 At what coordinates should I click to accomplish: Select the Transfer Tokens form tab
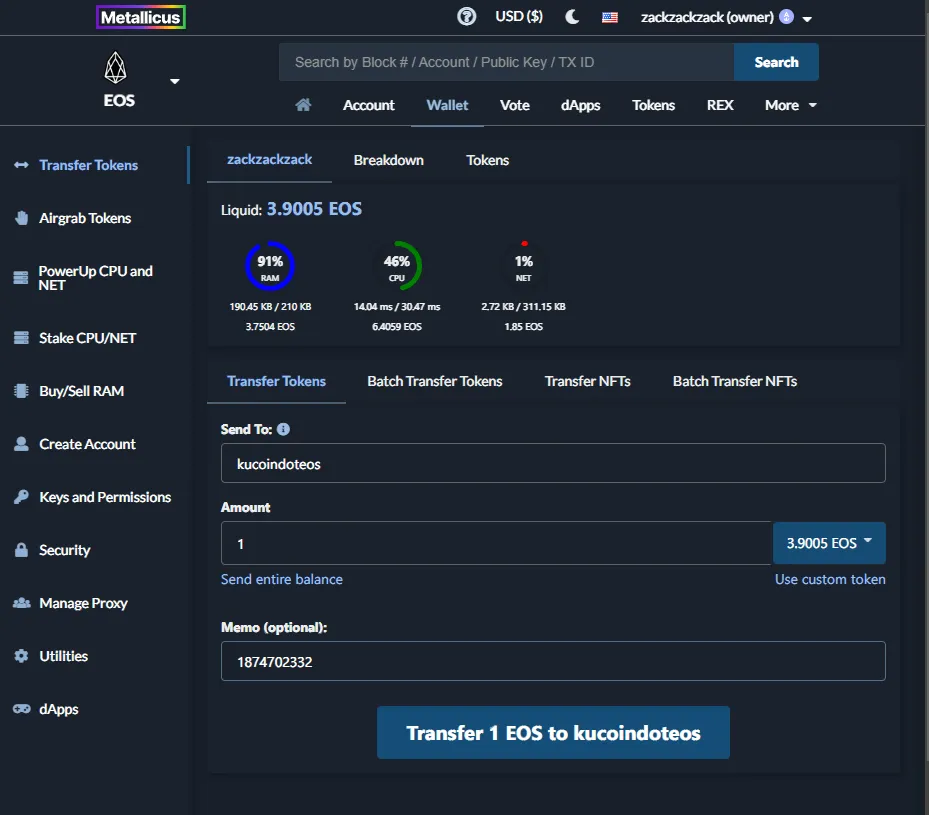pos(276,381)
